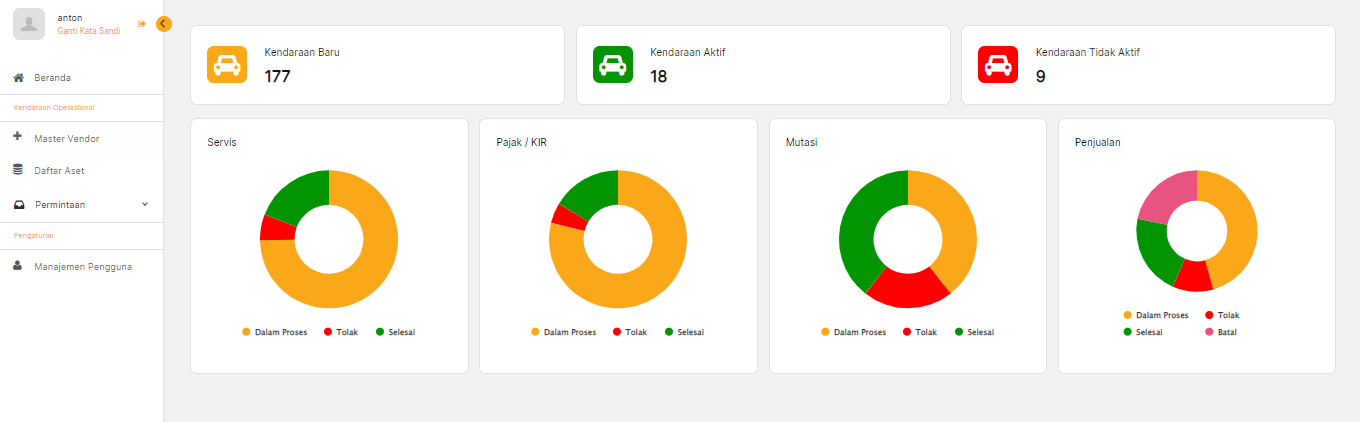
Task: Click the red Kendaraan Tidak Aktif car icon
Action: coord(997,65)
